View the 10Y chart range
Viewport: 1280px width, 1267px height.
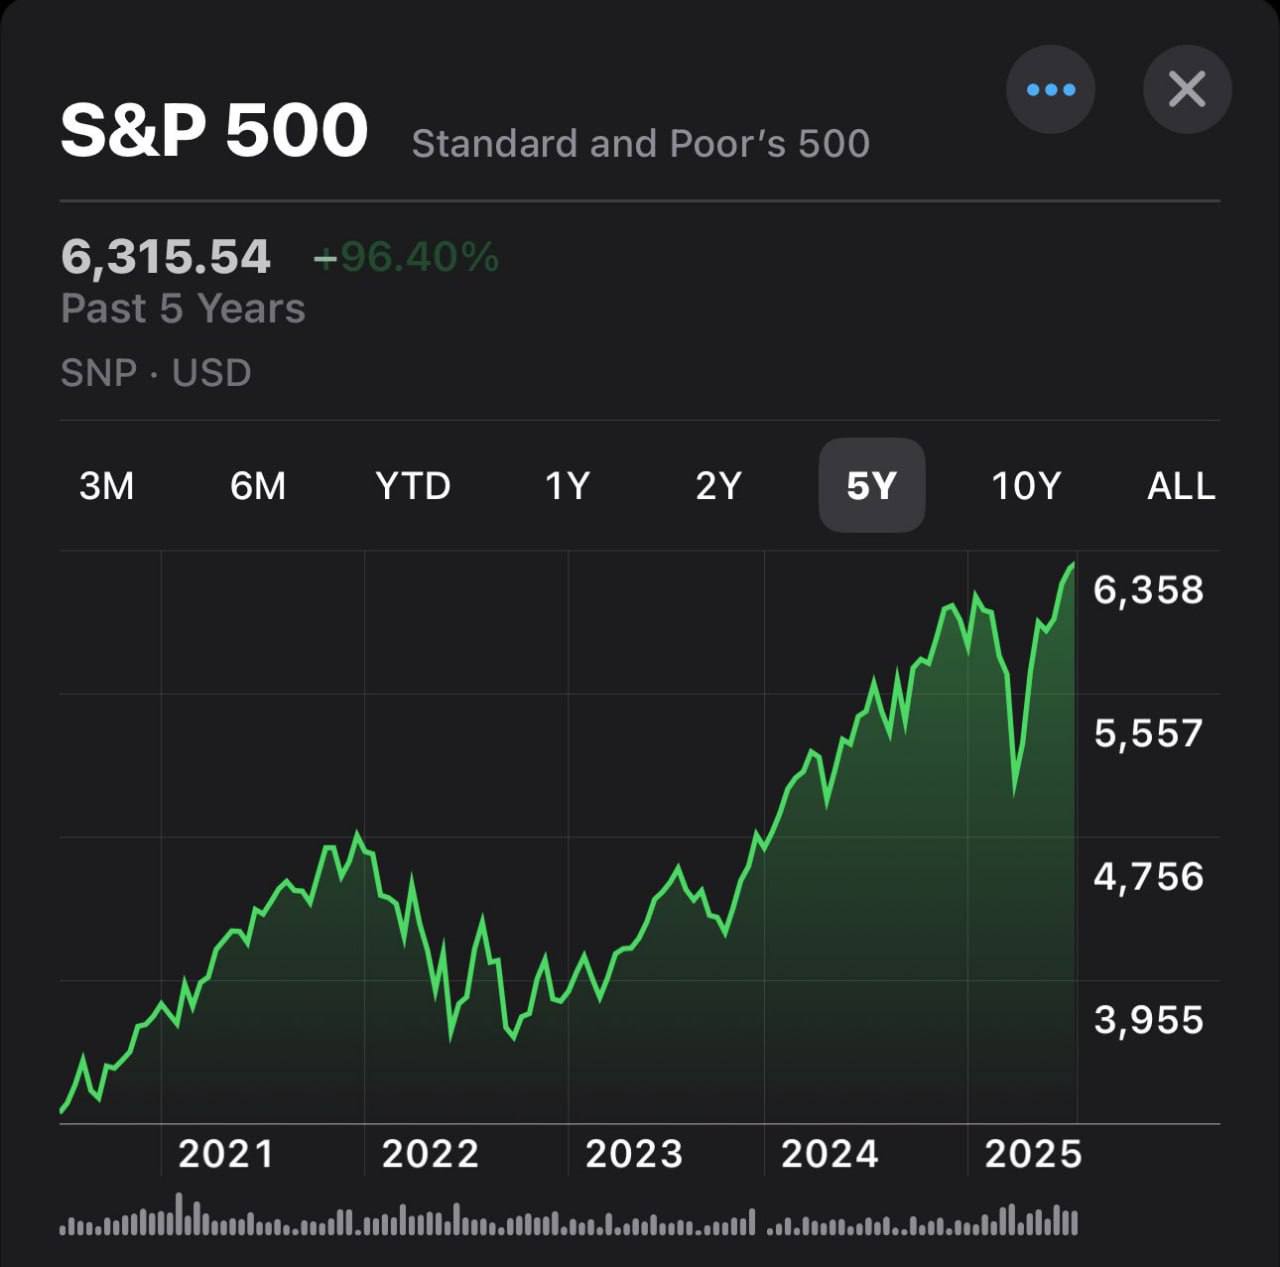[x=1025, y=486]
